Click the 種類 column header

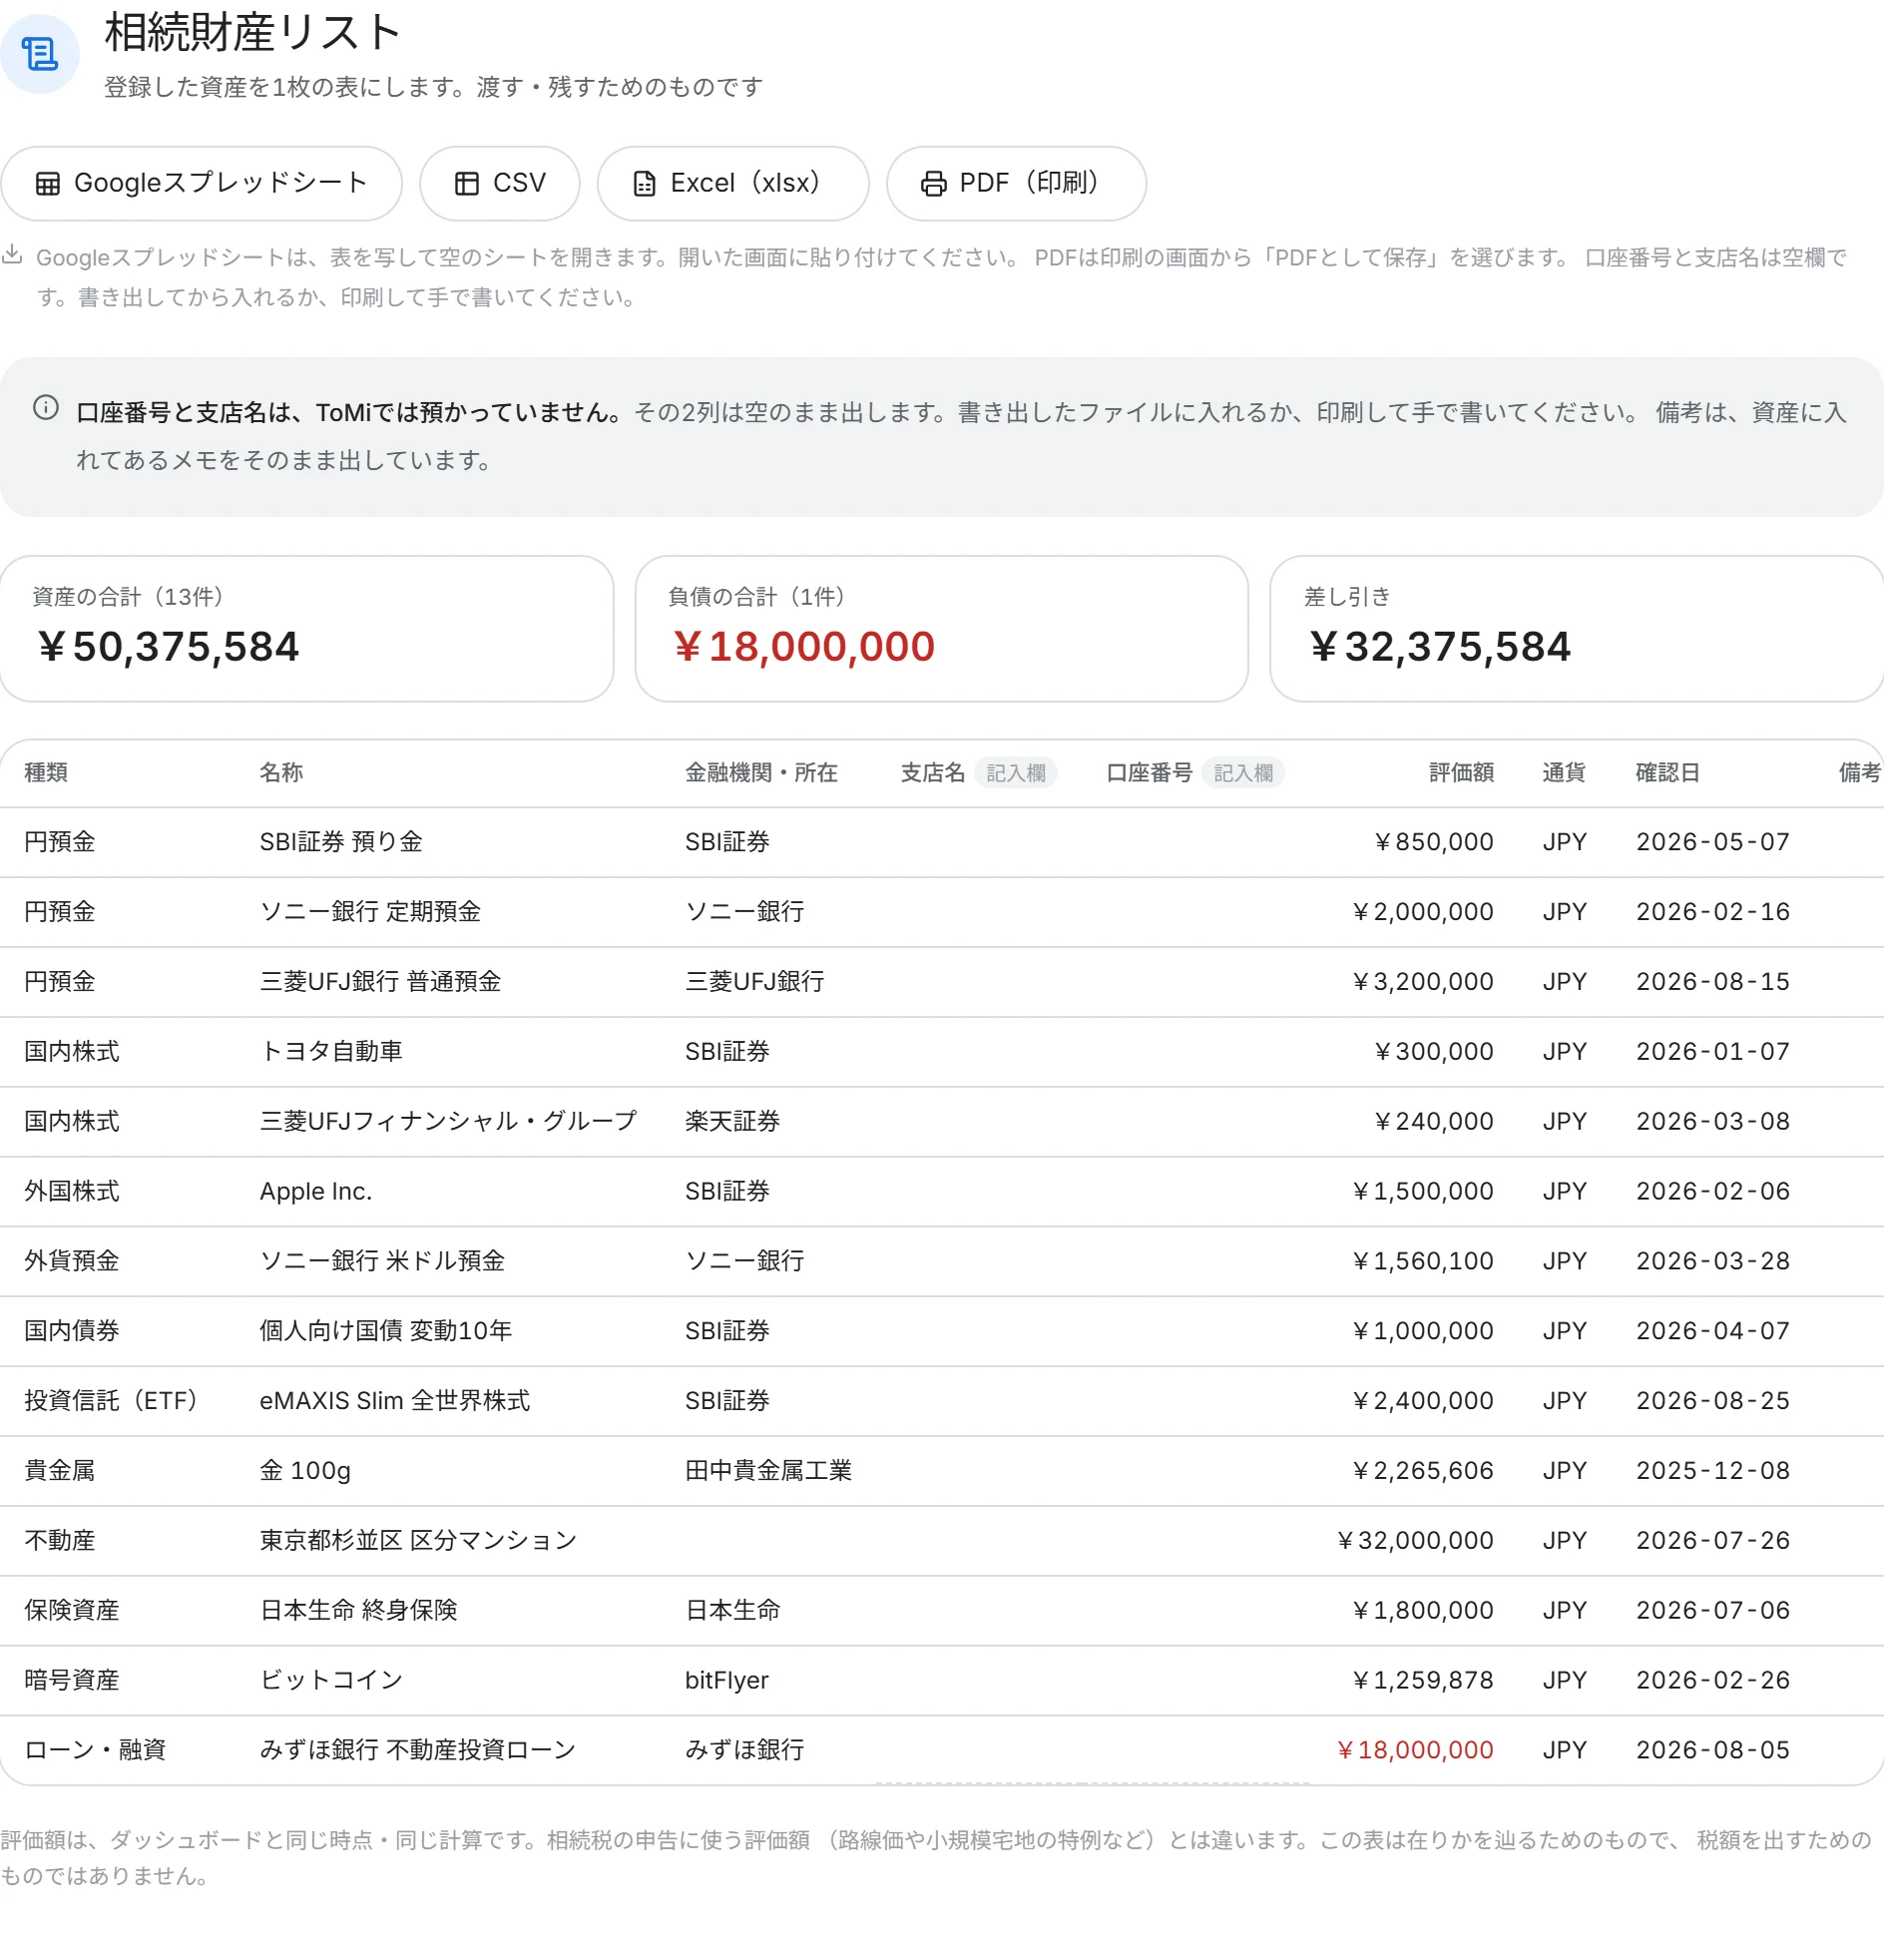46,773
